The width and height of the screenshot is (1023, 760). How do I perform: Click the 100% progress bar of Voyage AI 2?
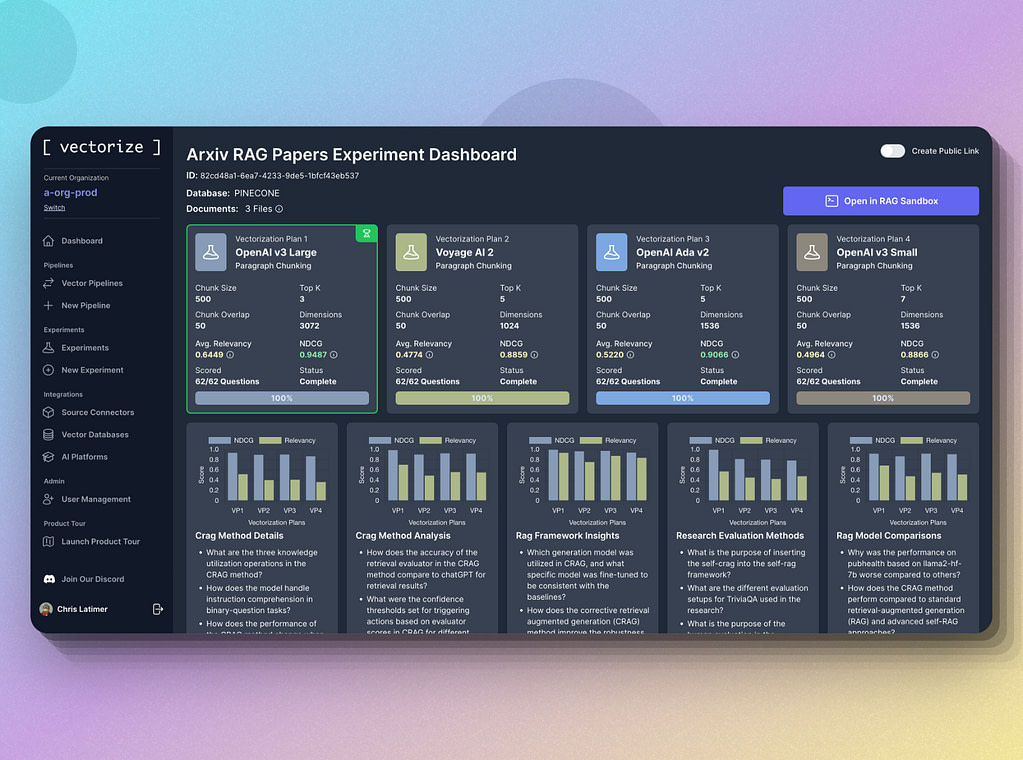pos(482,398)
